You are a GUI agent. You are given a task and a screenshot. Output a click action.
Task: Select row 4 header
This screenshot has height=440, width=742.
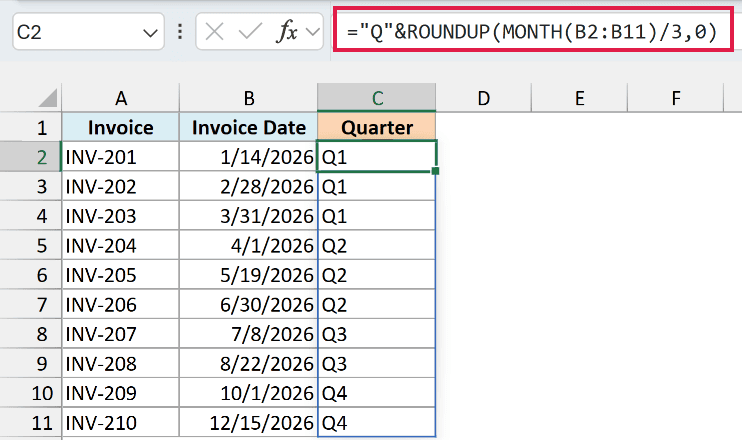click(x=31, y=216)
